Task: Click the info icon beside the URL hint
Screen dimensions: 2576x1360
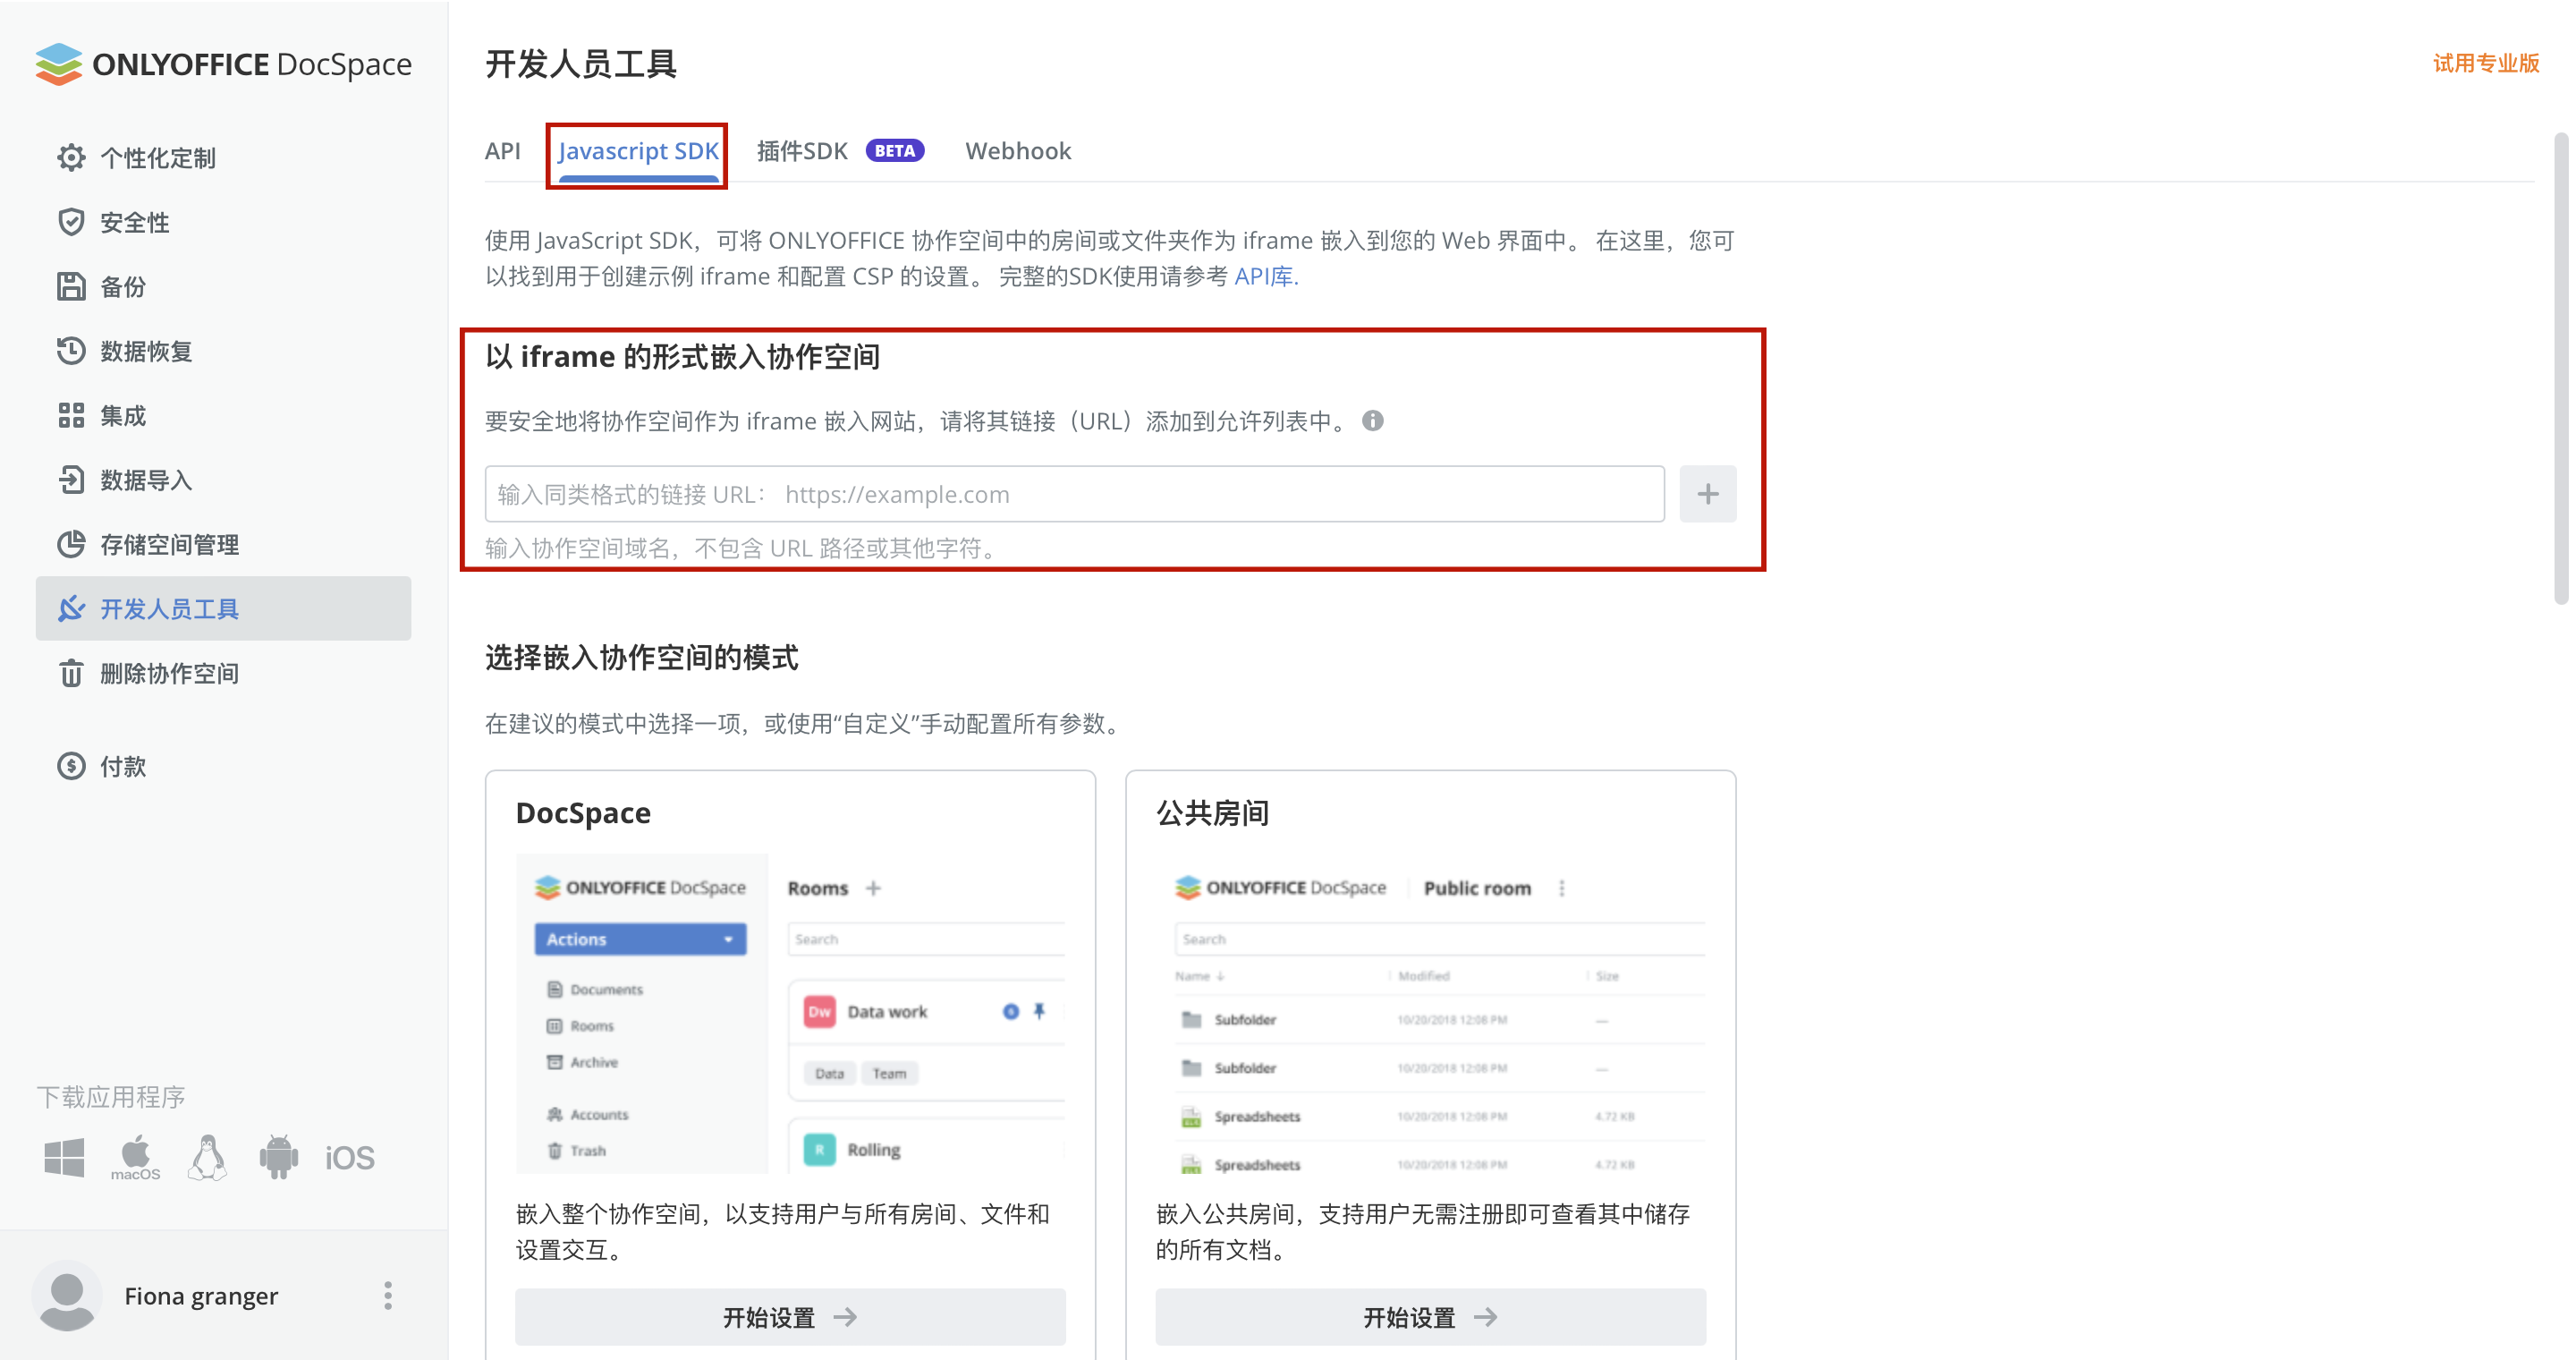Action: click(1373, 421)
